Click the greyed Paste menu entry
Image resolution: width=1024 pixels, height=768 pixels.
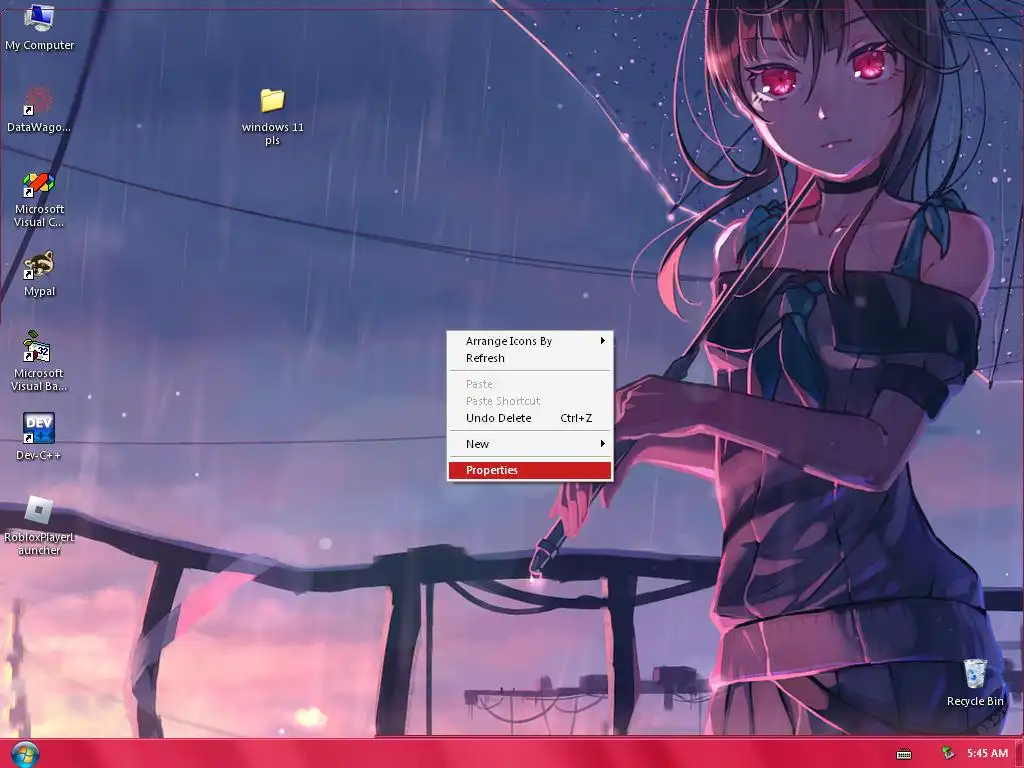point(530,384)
